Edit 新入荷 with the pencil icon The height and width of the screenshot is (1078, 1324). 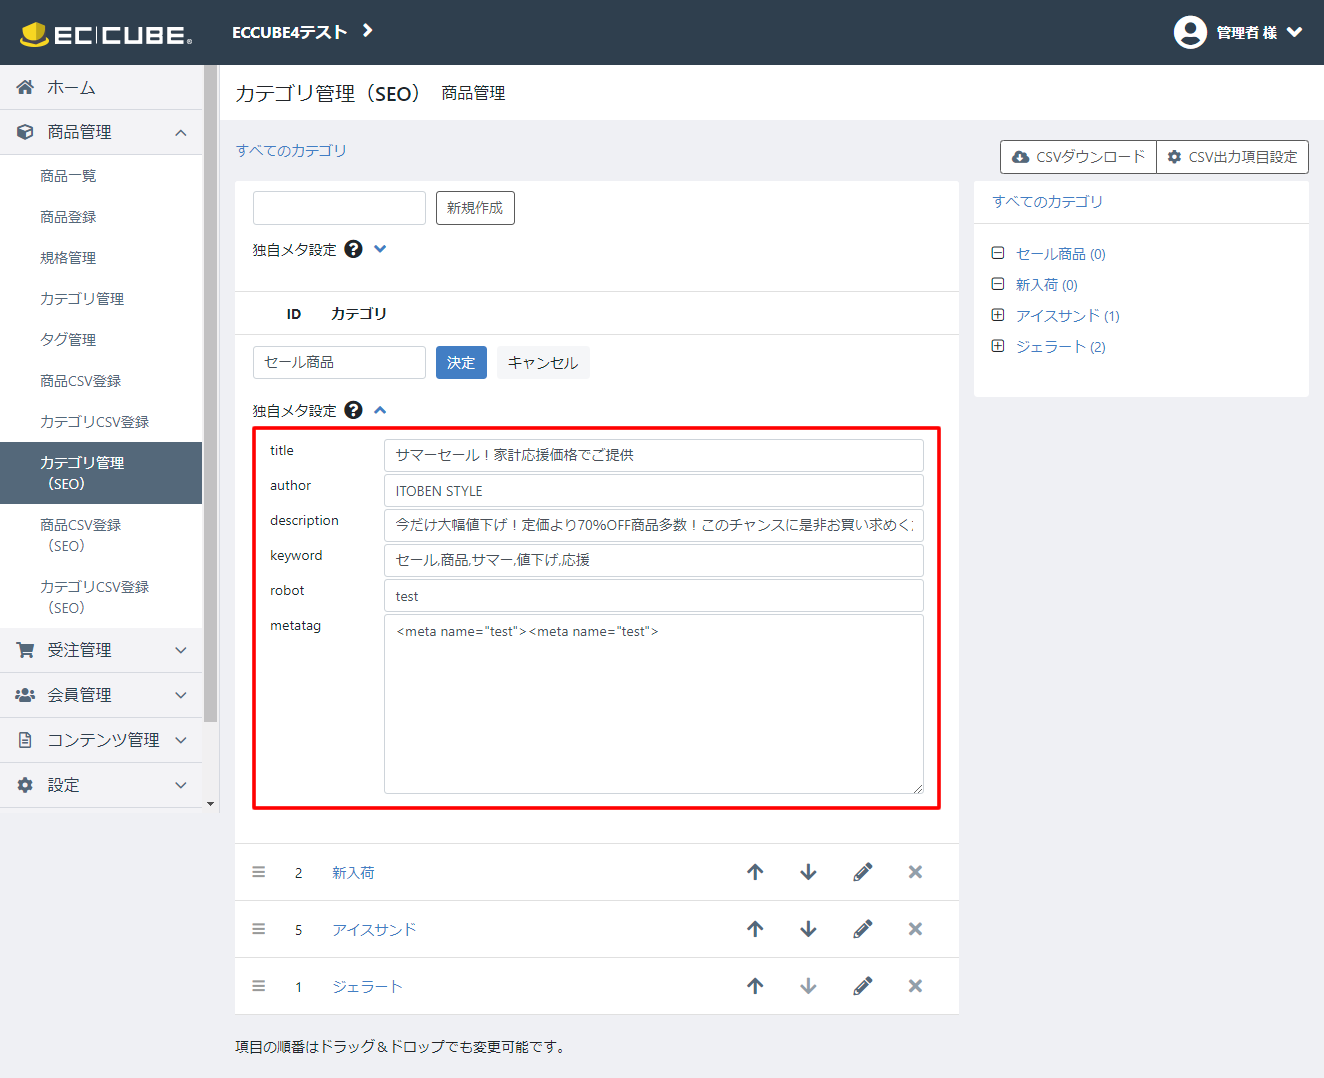pos(863,872)
